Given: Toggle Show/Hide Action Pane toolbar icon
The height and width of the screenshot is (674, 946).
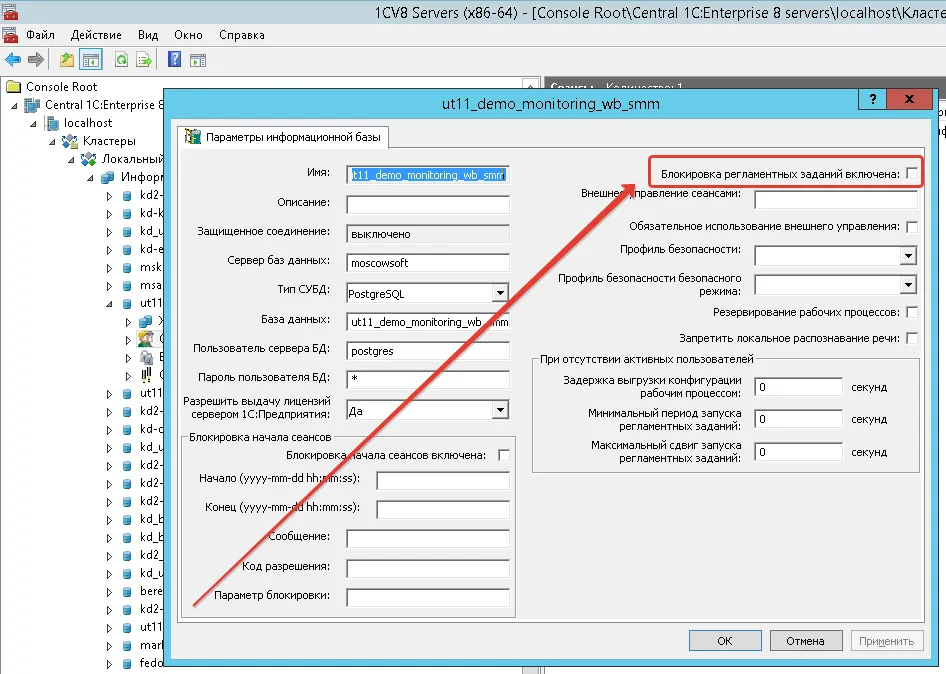Looking at the screenshot, I should click(197, 60).
